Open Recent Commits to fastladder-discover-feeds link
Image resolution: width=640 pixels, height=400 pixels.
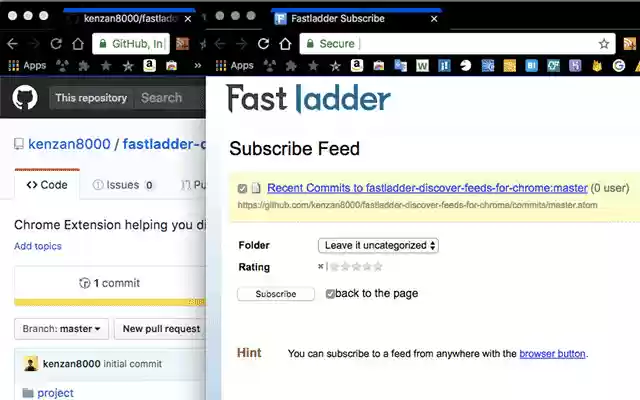tap(427, 188)
